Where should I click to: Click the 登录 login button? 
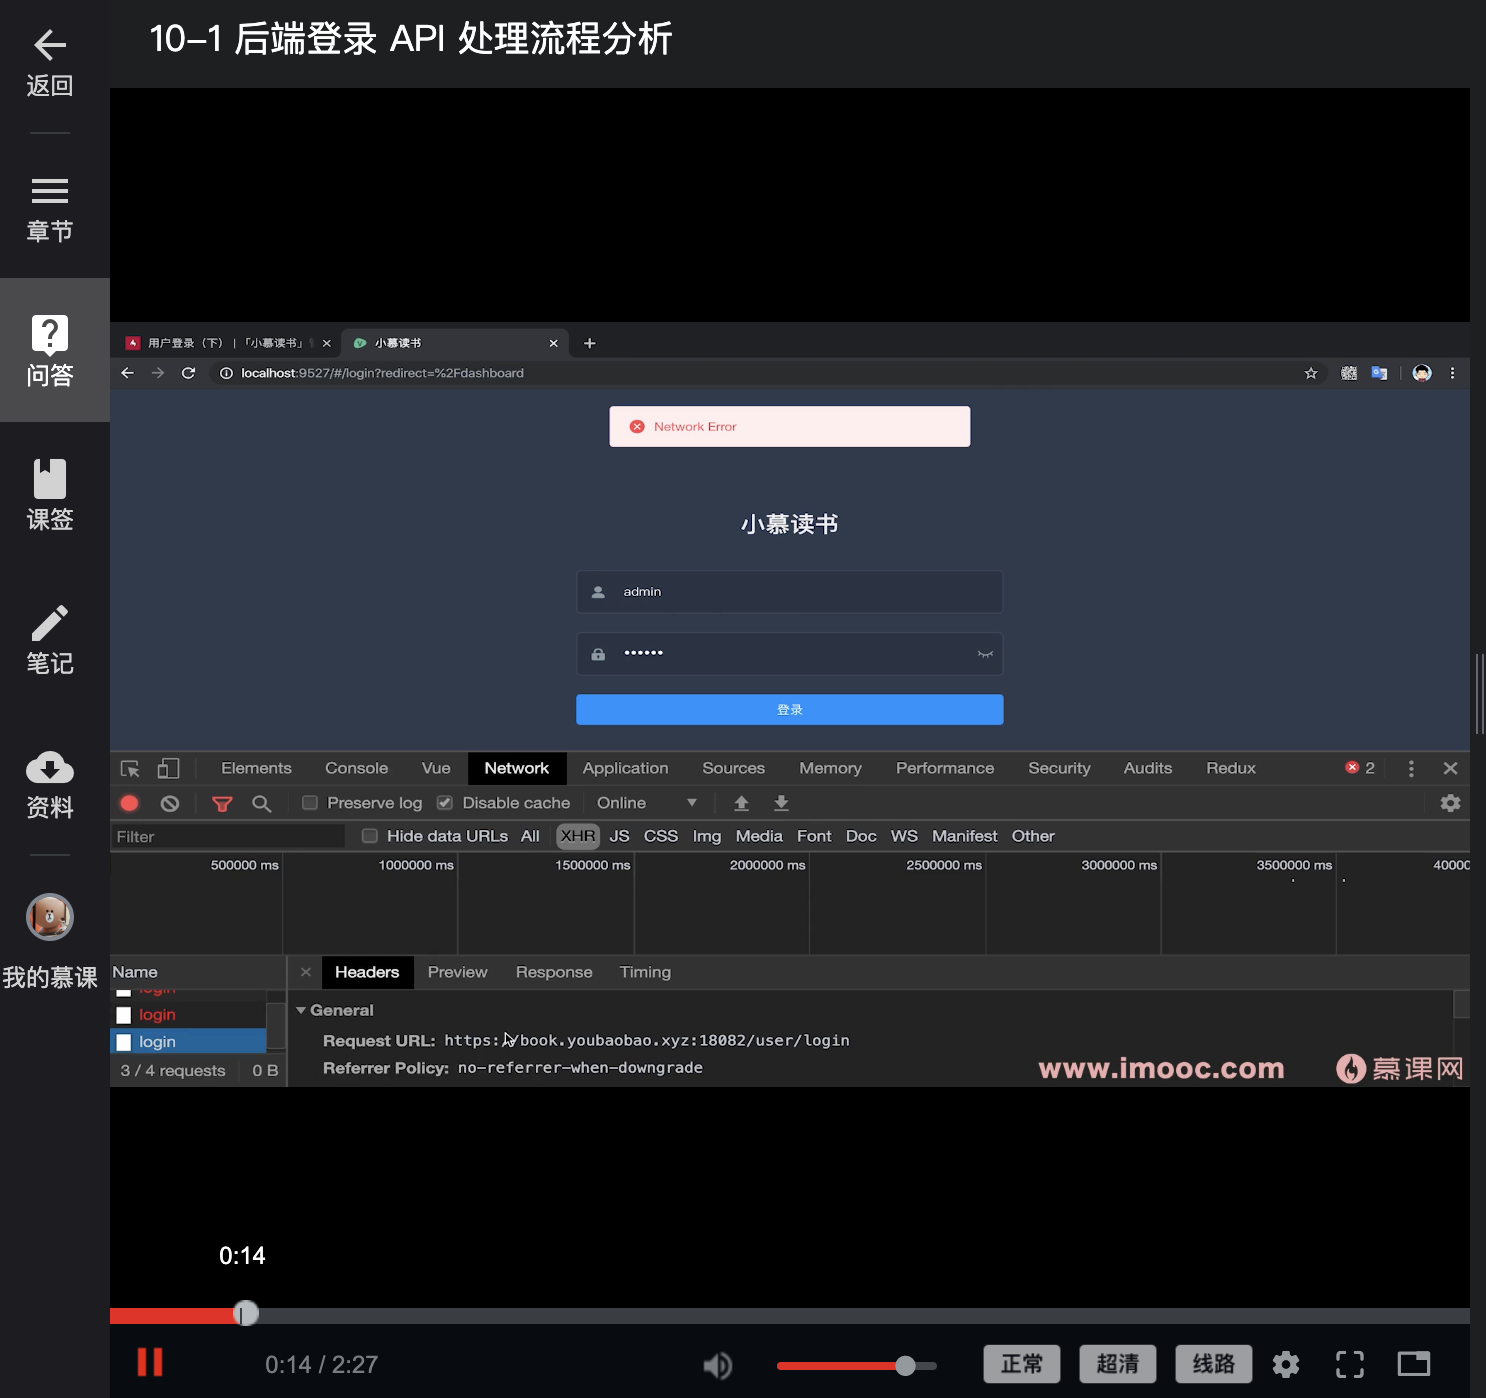(x=789, y=709)
